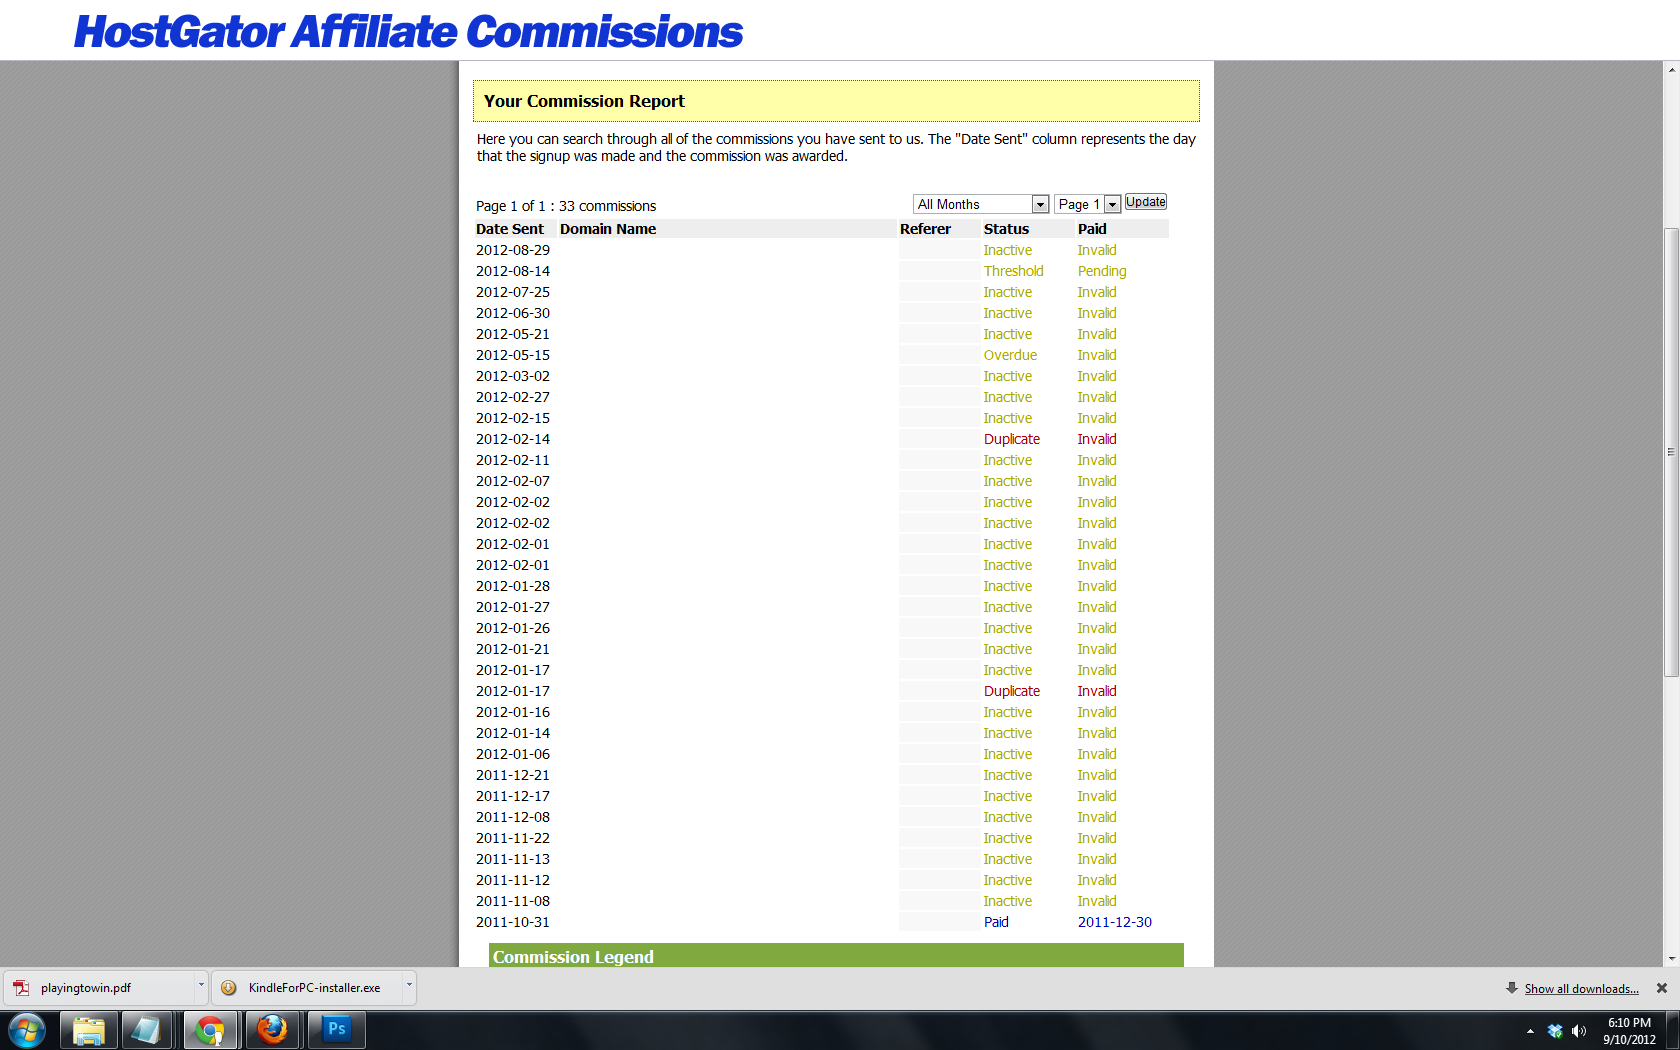Click the Overdue status text

[1010, 355]
